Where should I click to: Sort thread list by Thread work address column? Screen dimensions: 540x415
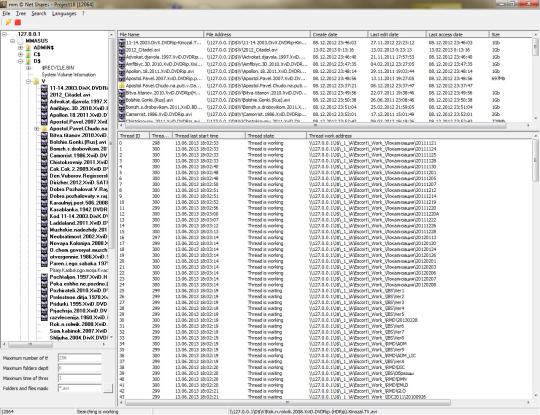419,136
